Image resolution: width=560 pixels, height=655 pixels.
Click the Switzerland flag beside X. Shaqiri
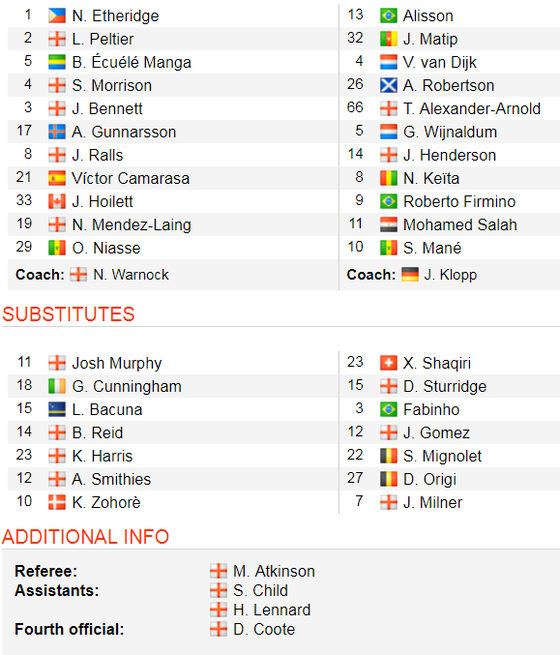click(388, 363)
